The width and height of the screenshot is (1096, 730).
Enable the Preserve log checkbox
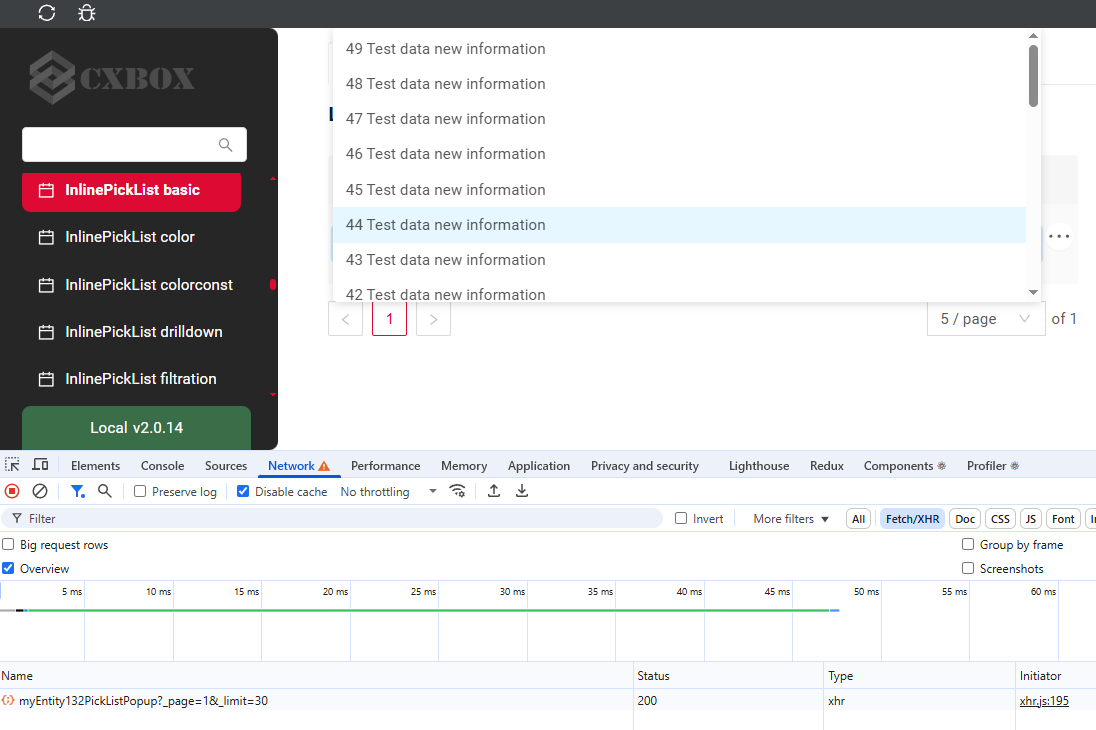click(141, 492)
